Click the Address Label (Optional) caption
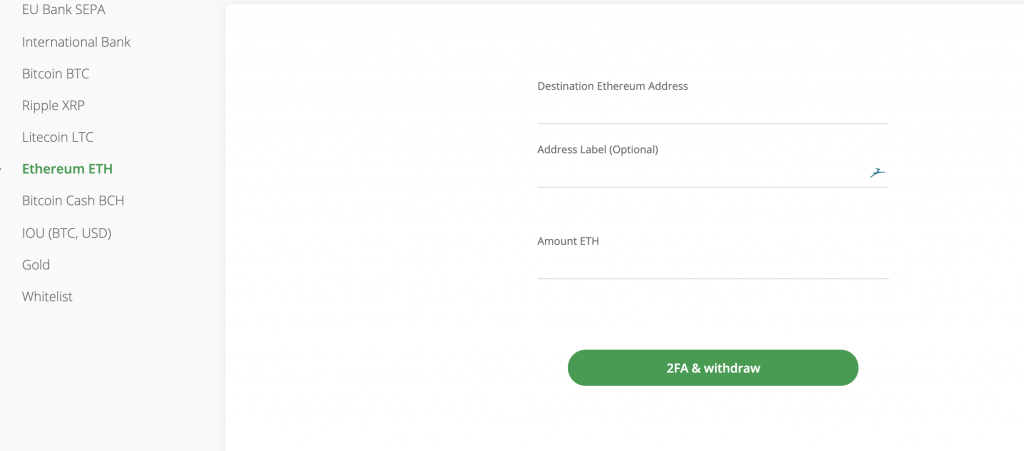This screenshot has width=1024, height=451. (x=598, y=149)
